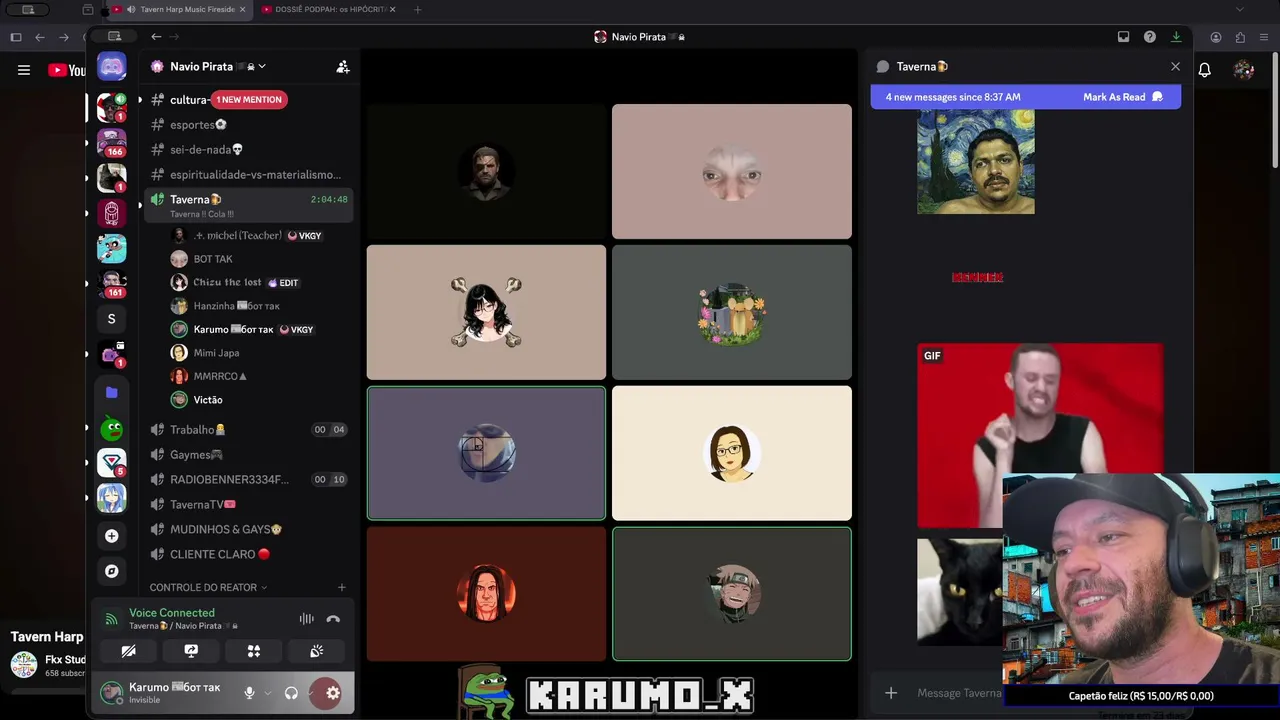The image size is (1280, 720).
Task: Open Discord help question mark
Action: pos(1150,37)
